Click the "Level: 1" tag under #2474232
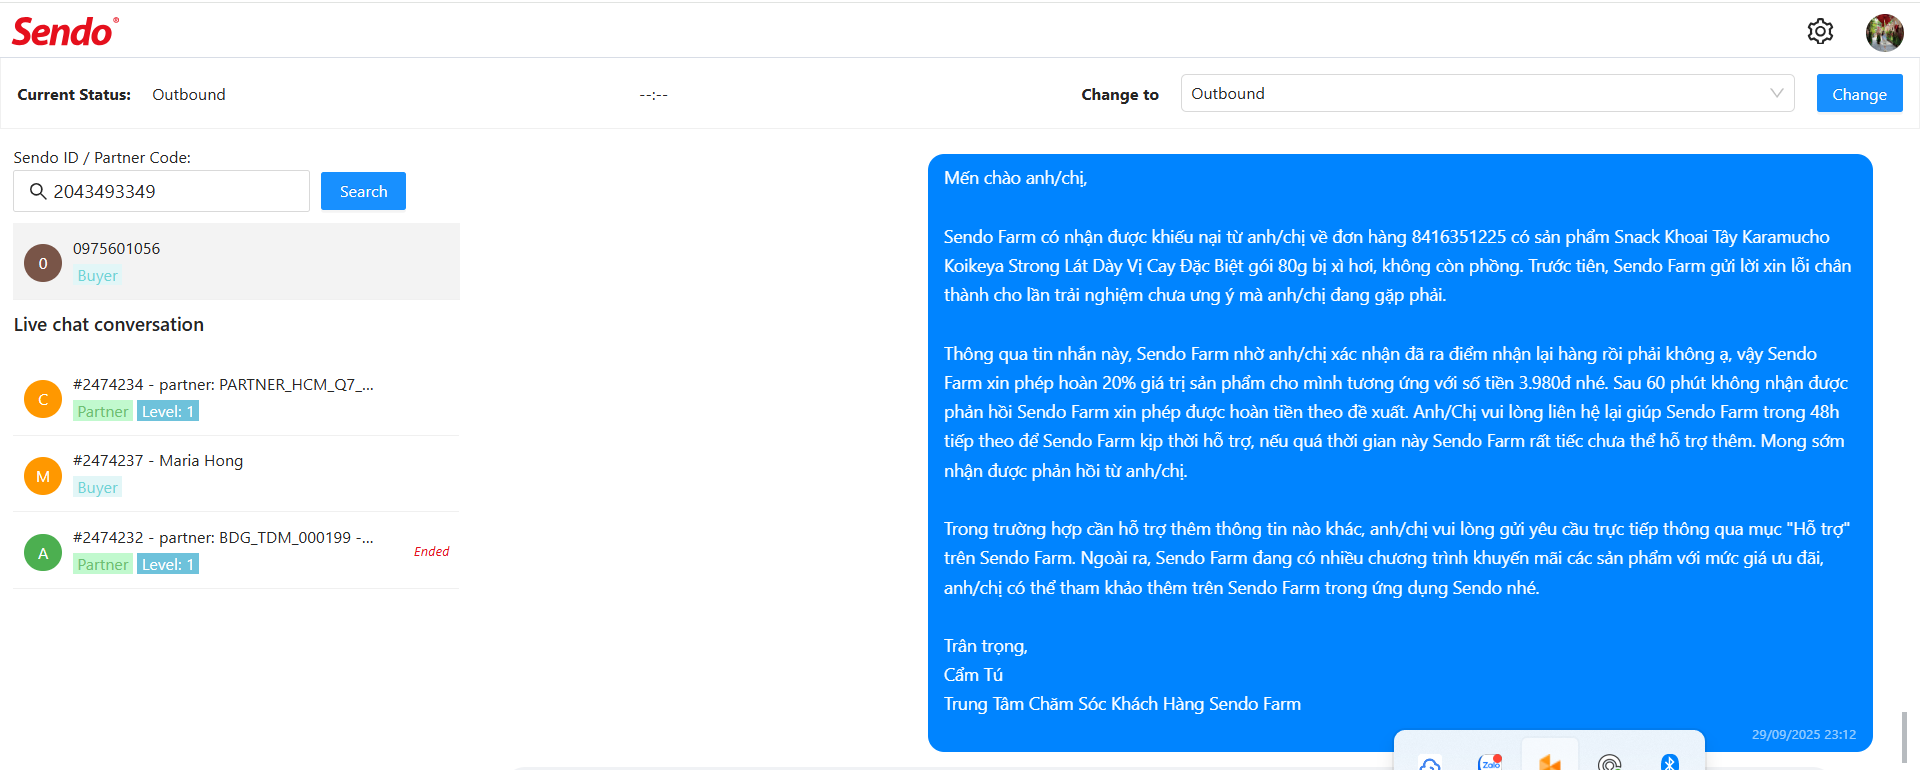Viewport: 1920px width, 770px height. [x=168, y=564]
